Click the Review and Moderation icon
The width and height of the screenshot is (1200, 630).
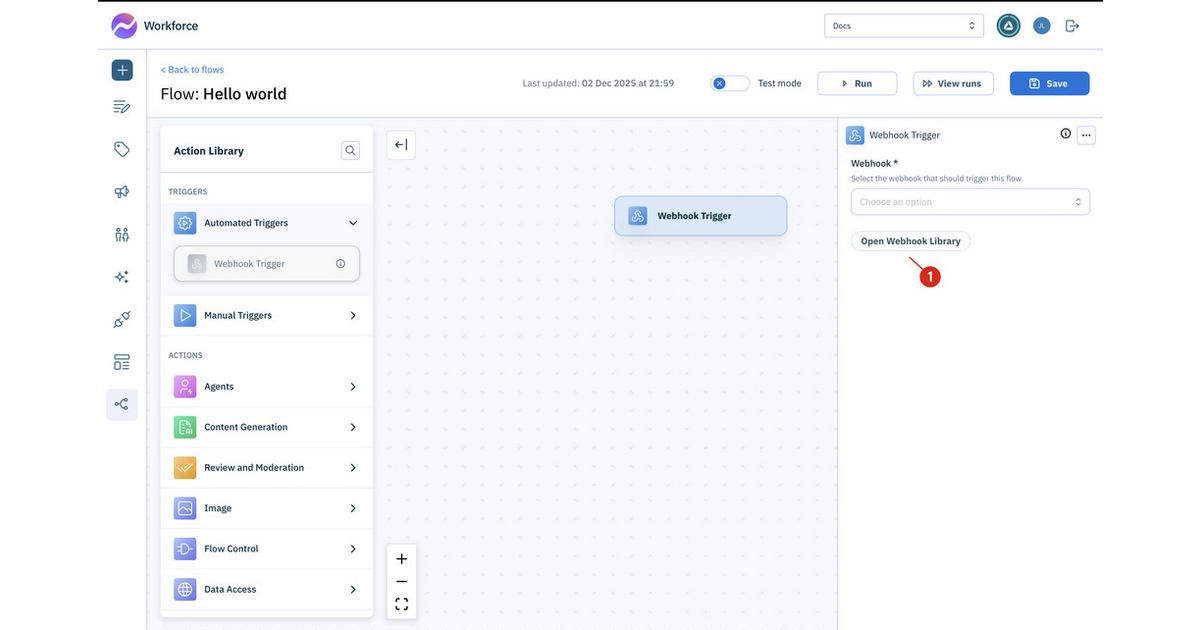185,468
